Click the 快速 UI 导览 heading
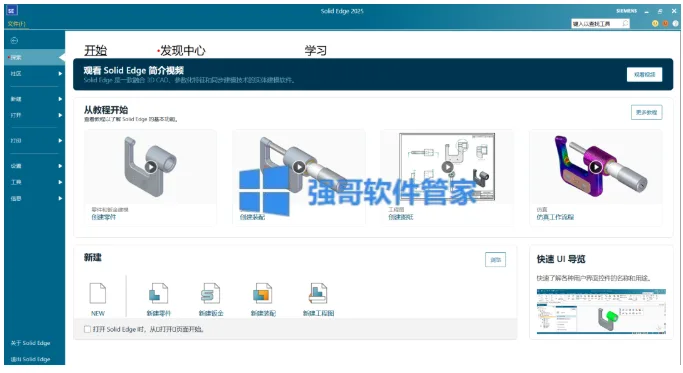The height and width of the screenshot is (373, 683). pos(561,259)
